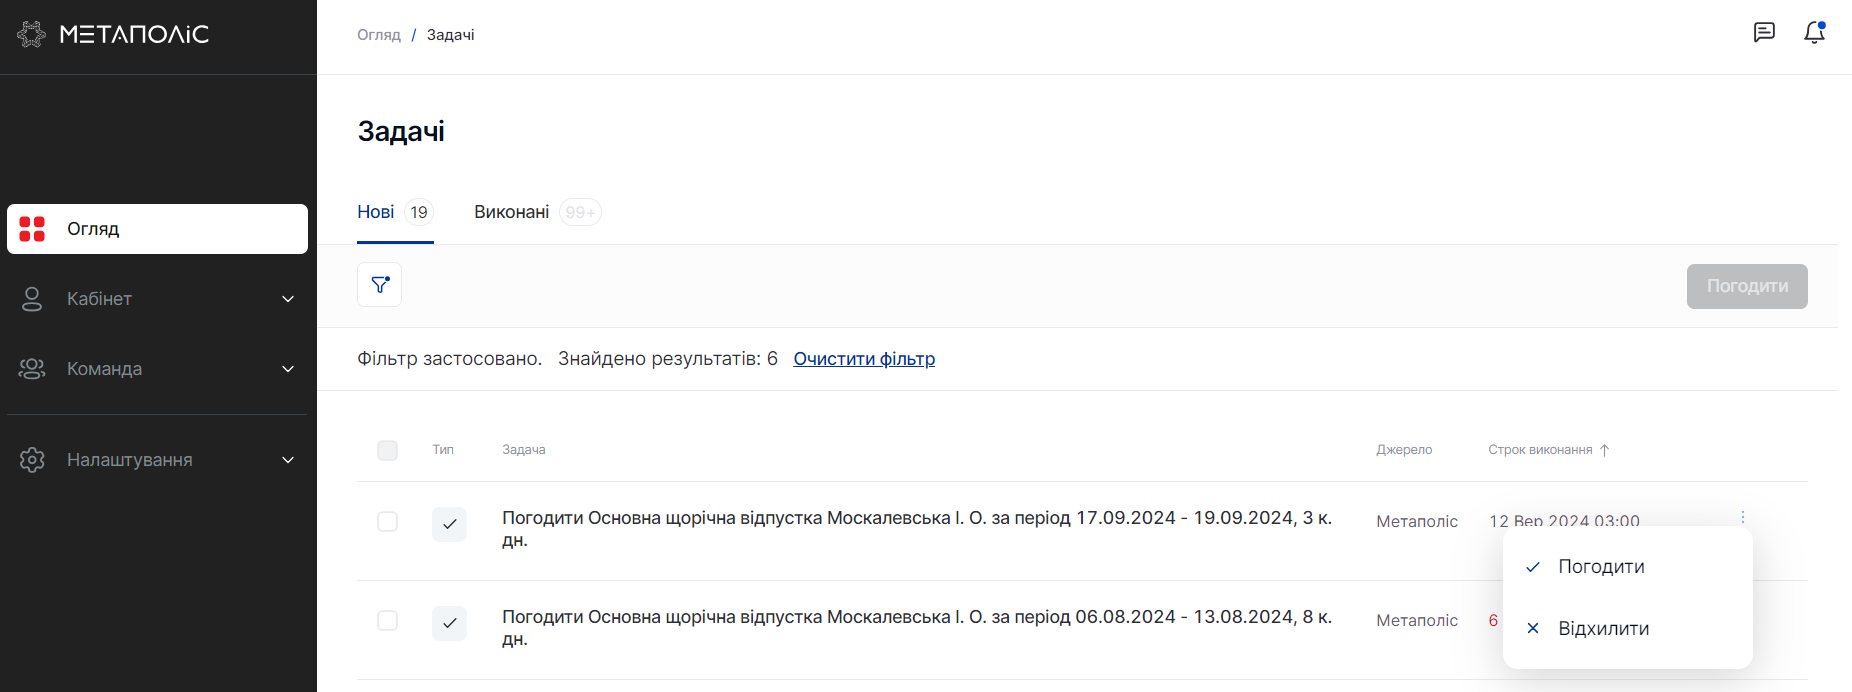Click Метаполіс source in 17.09.2024 row

1417,521
